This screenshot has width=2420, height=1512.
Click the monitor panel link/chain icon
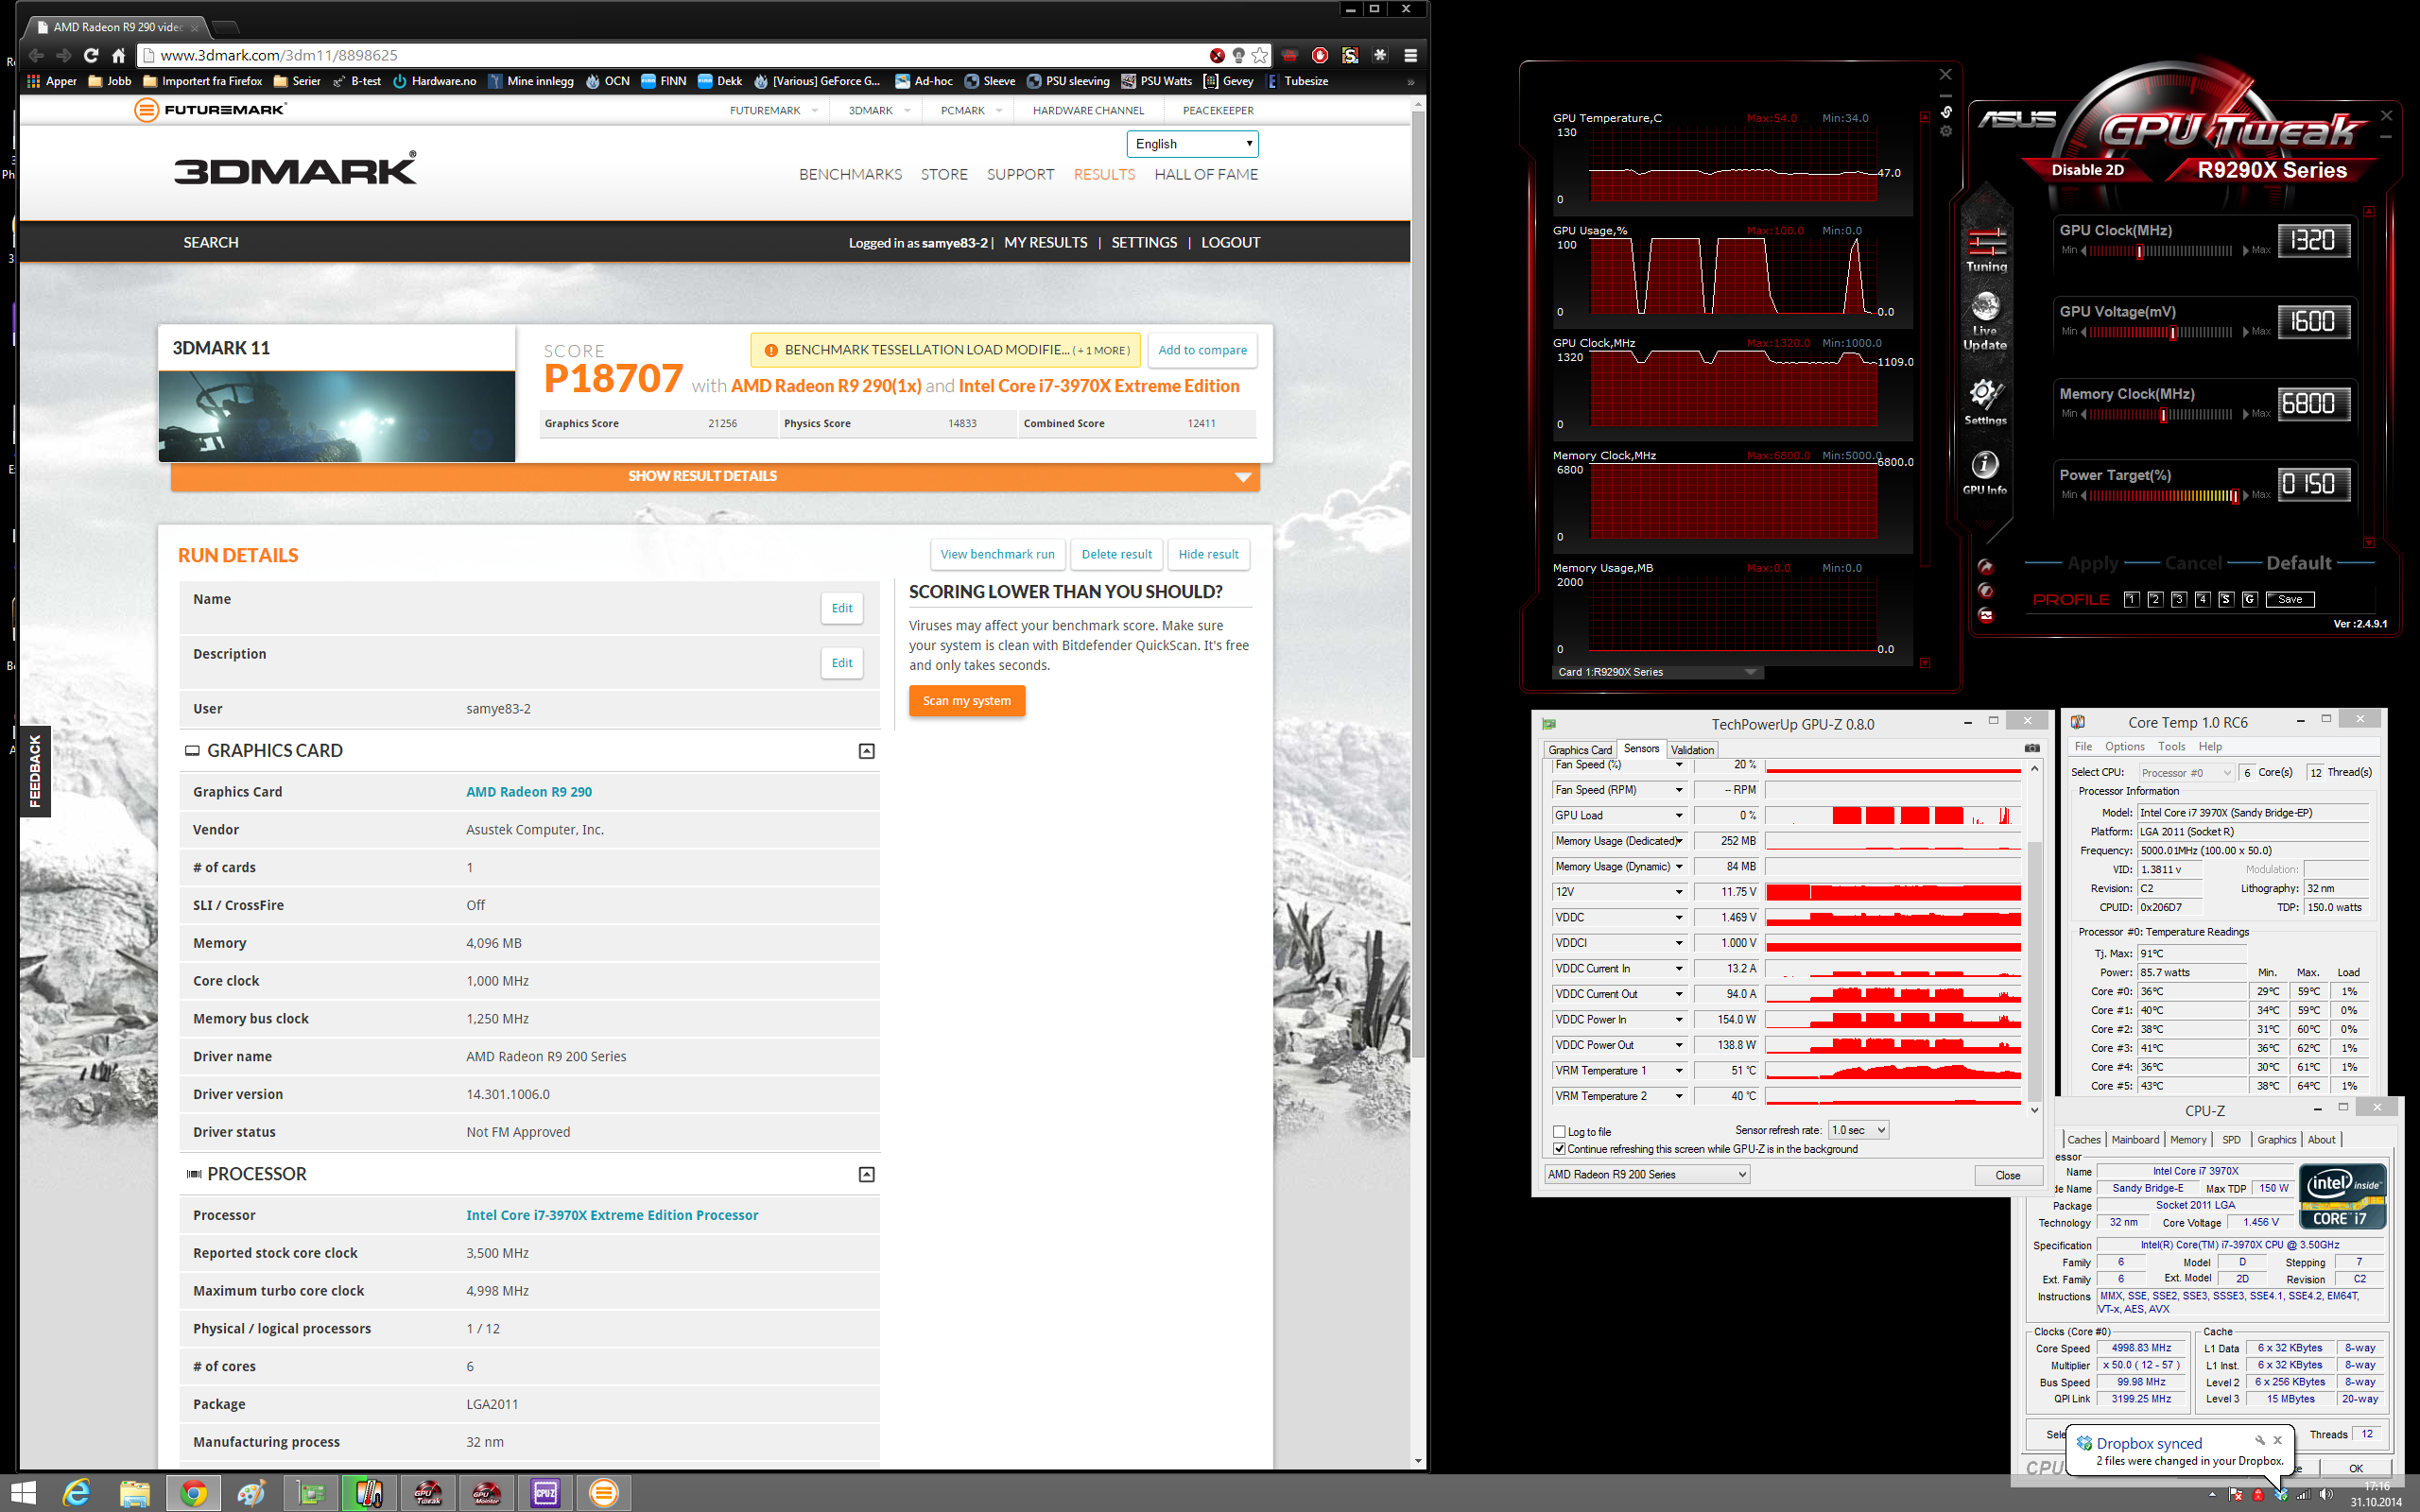pos(1946,112)
